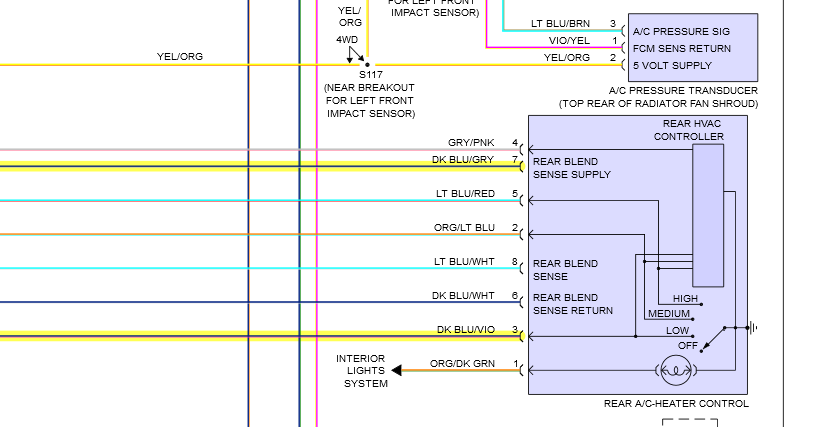
Task: Click the REAR A/C-HEATER CONTROL caption
Action: [676, 404]
